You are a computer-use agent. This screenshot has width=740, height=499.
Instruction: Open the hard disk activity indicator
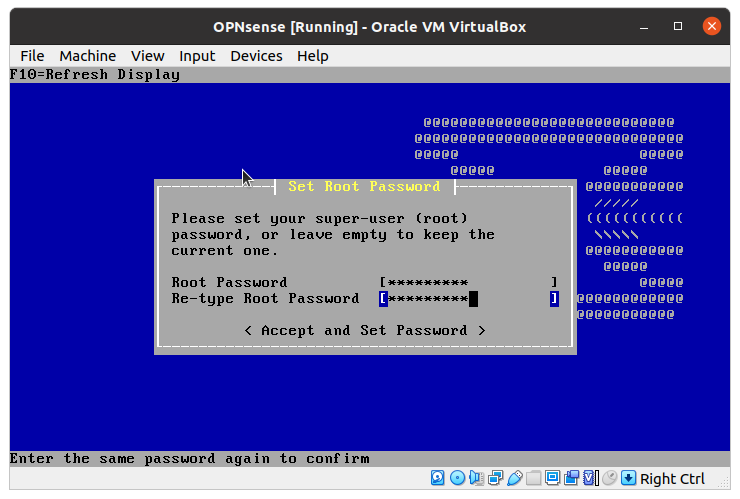pyautogui.click(x=437, y=478)
